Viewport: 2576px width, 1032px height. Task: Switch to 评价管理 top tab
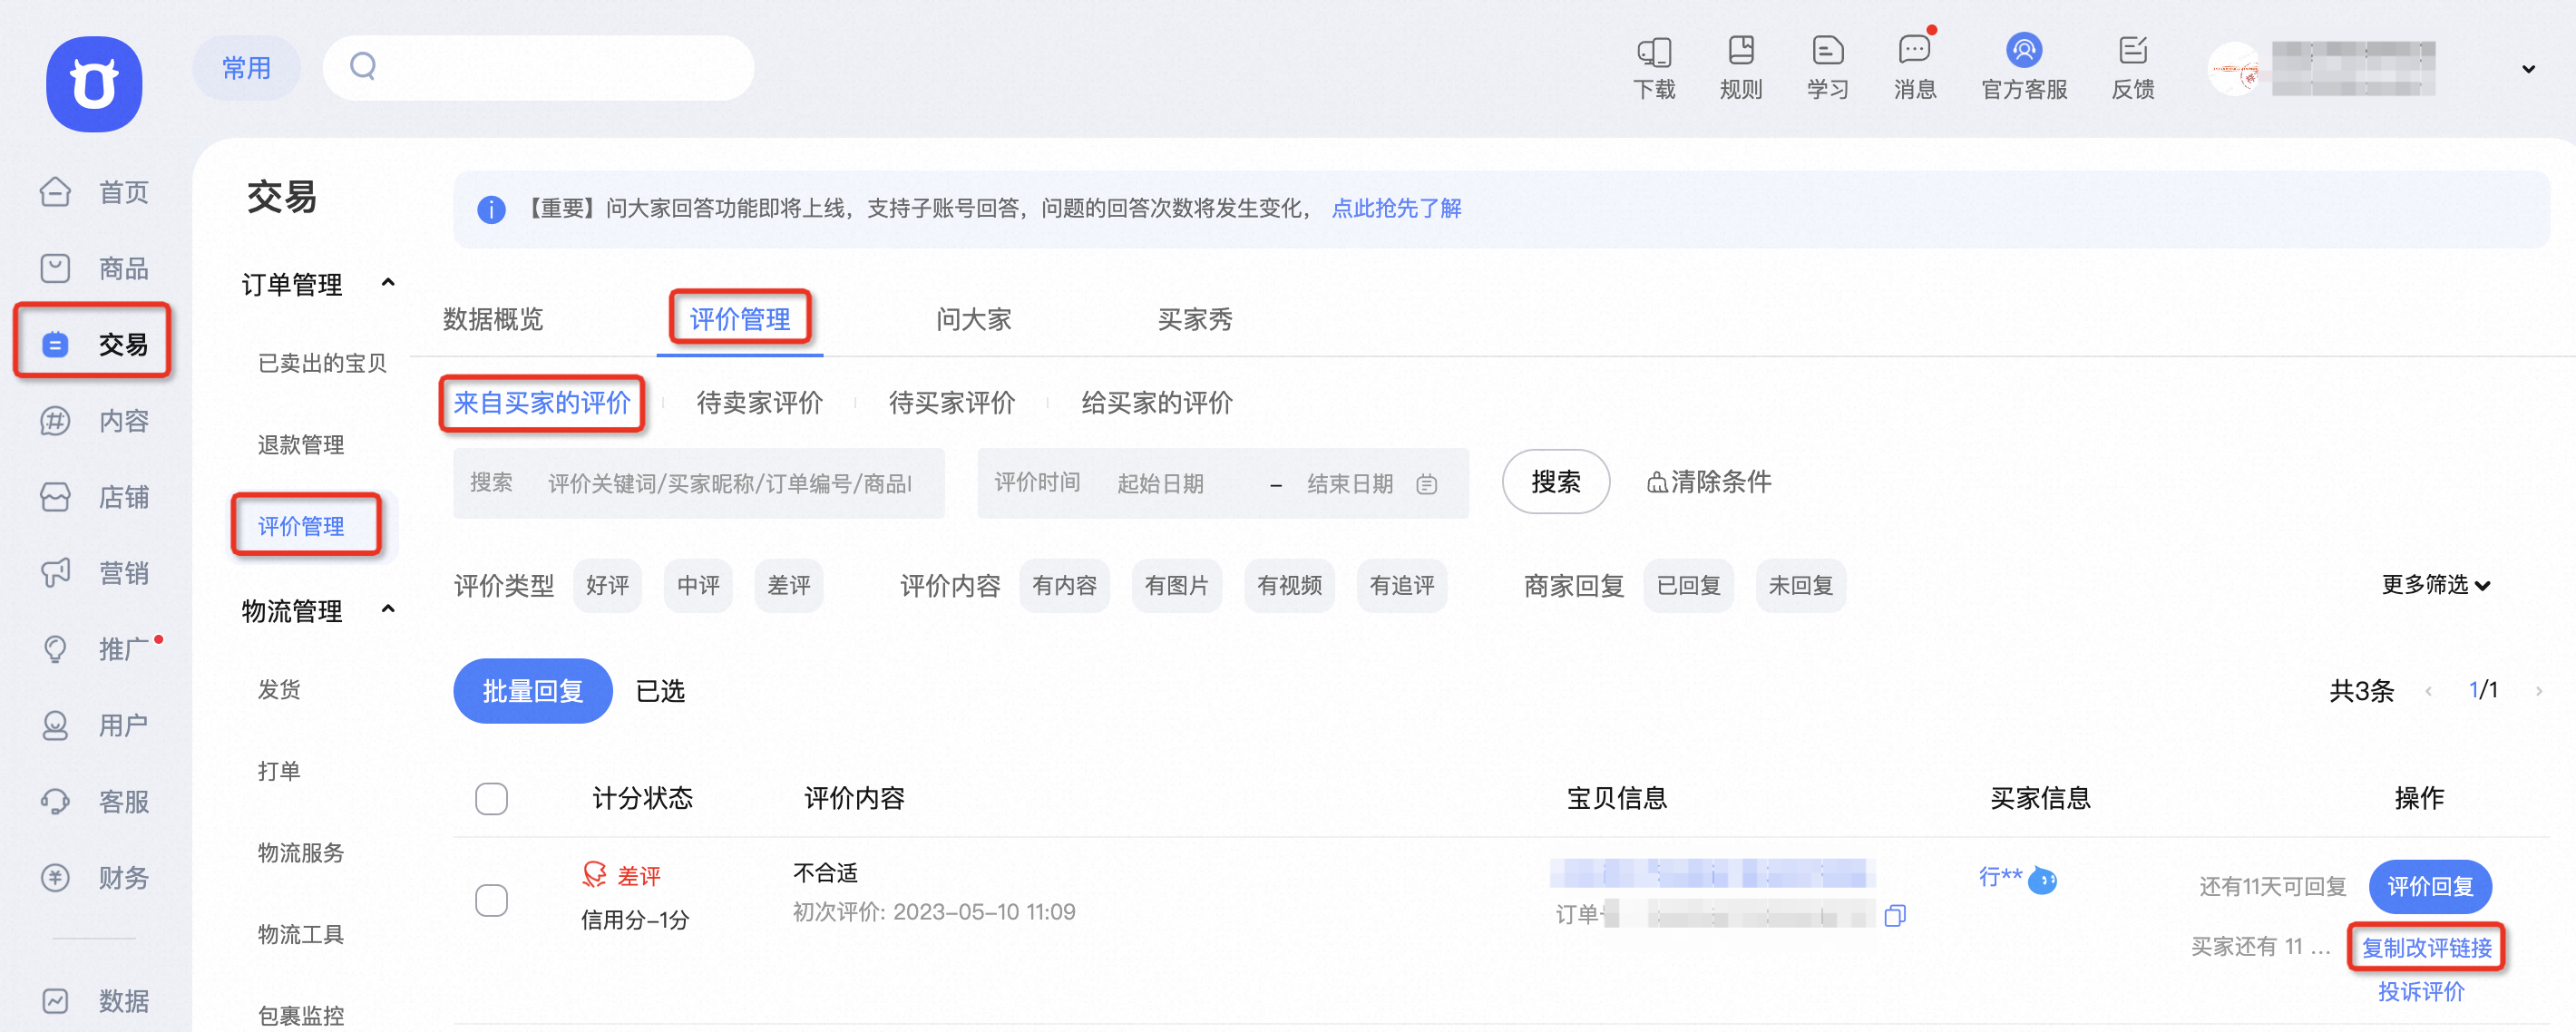pos(740,319)
